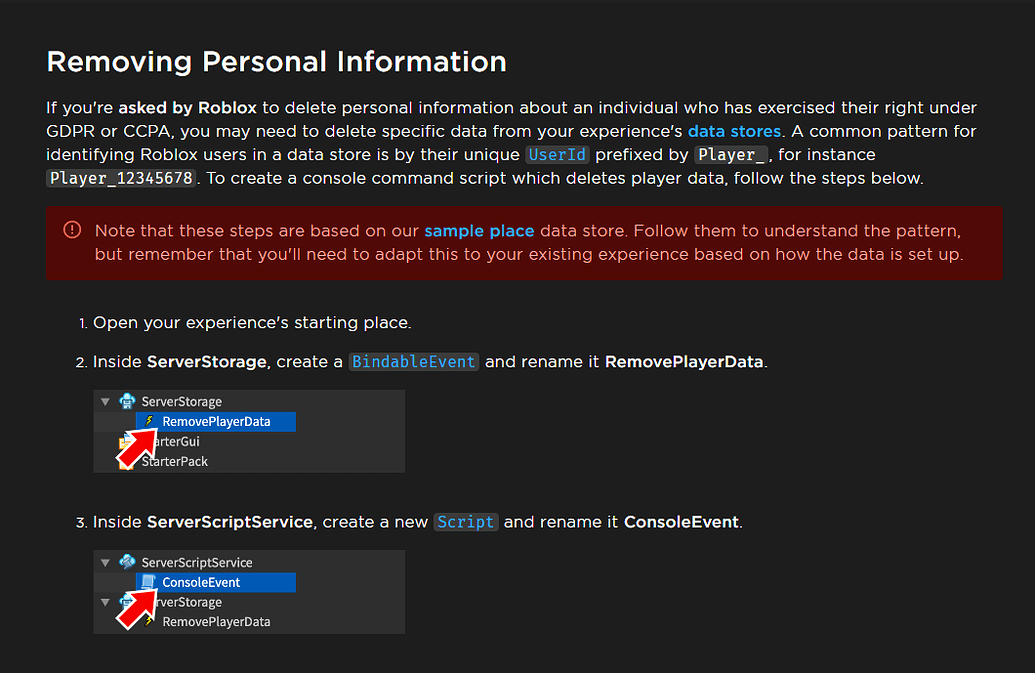
Task: Collapse the lower ServerStorage node's disclosure triangle
Action: coord(105,602)
